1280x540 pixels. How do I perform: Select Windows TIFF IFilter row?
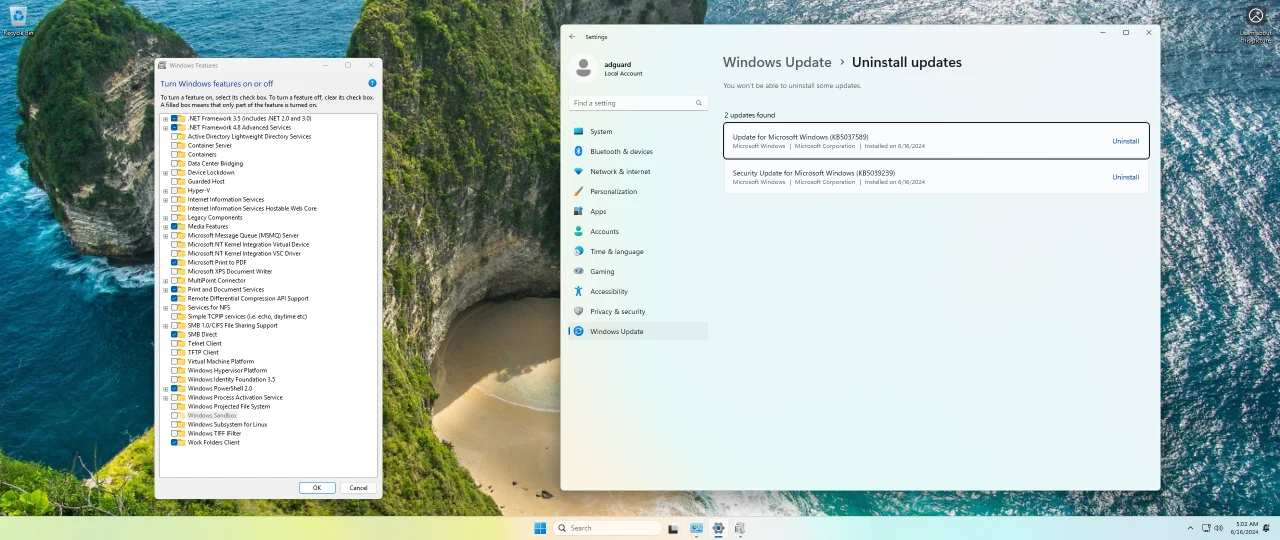[214, 434]
